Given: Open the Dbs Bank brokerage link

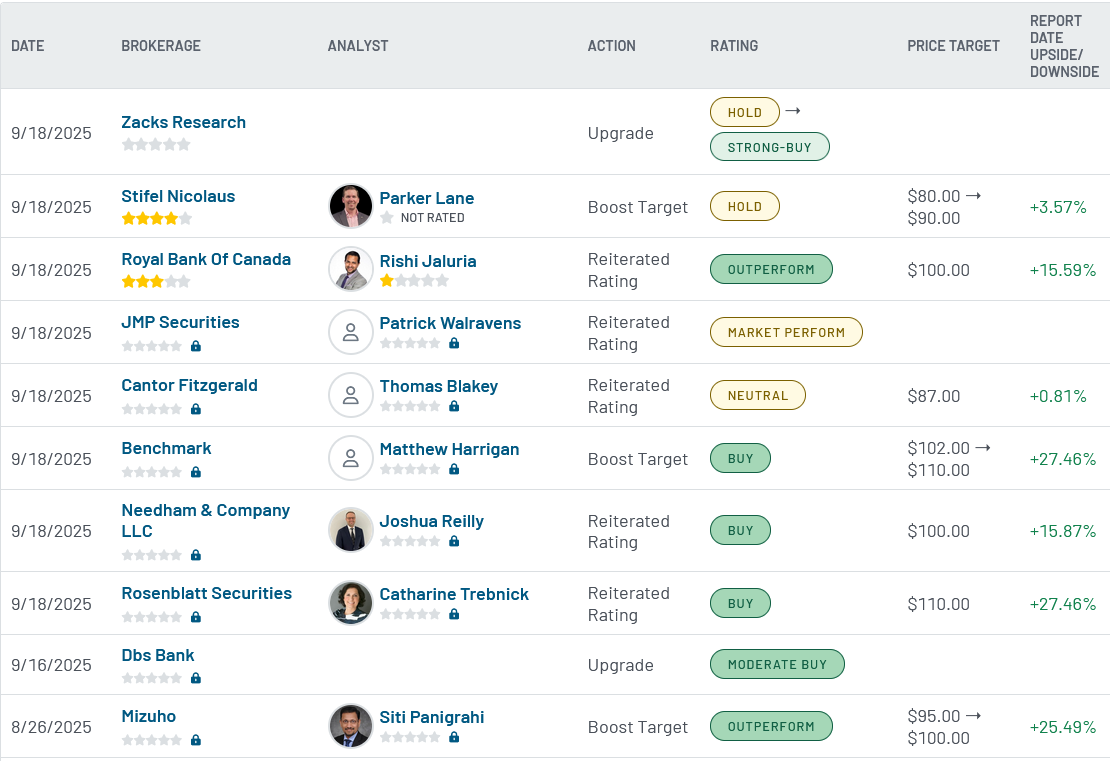Looking at the screenshot, I should (157, 656).
